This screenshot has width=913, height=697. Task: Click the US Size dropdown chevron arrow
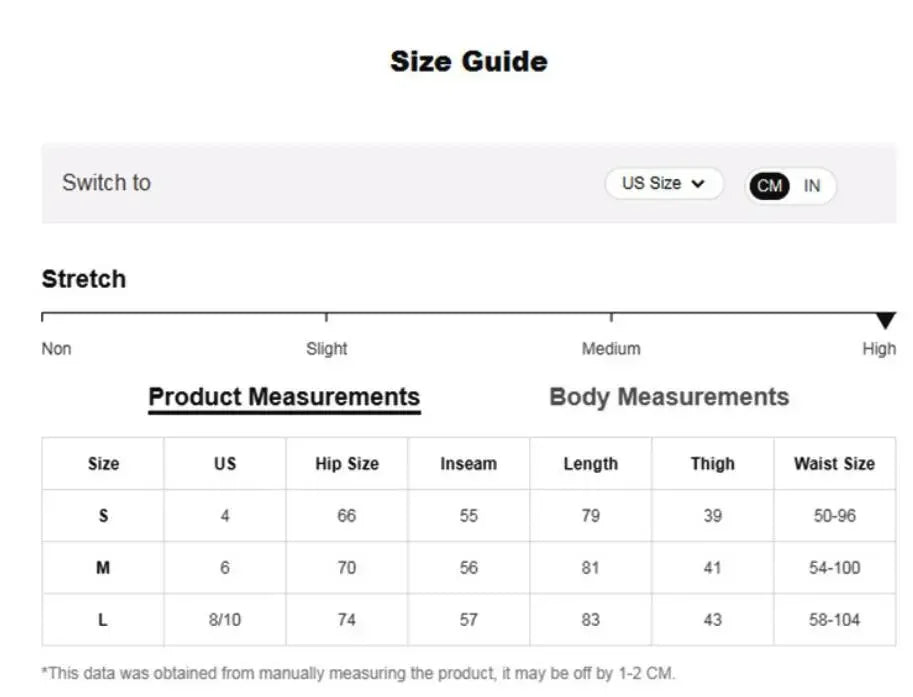tap(698, 184)
